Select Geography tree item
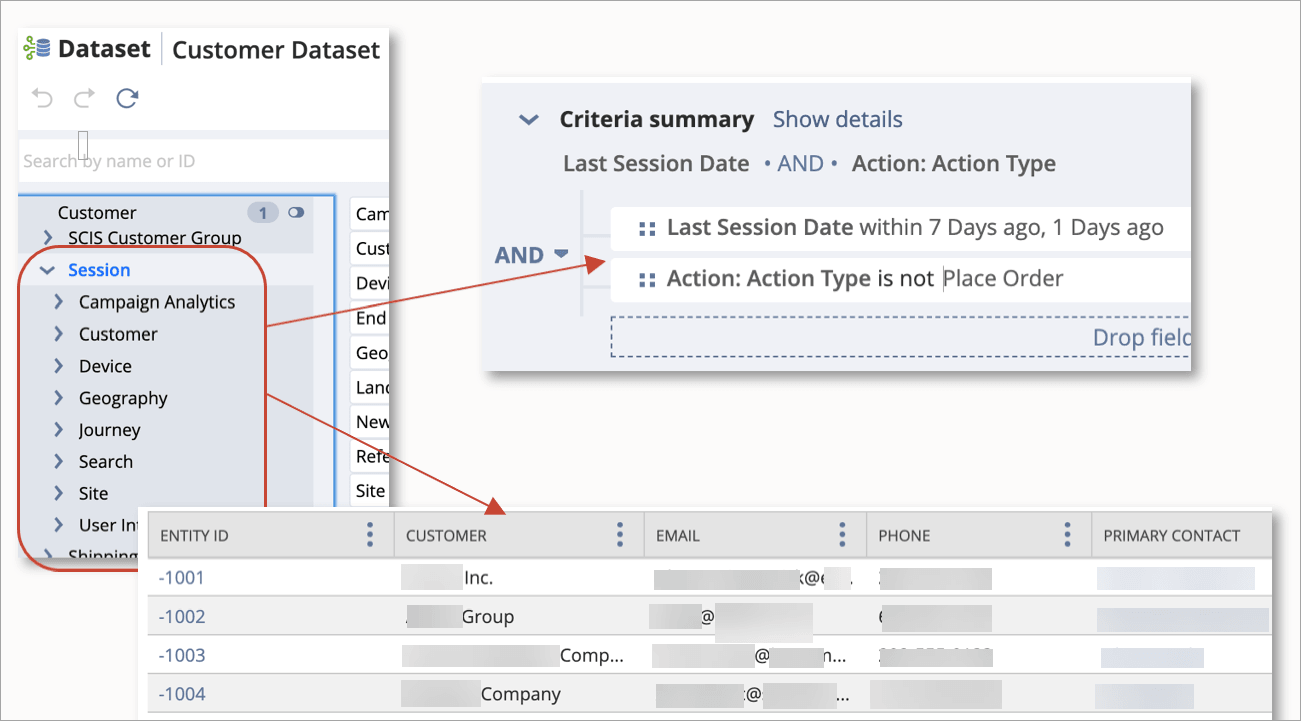The height and width of the screenshot is (721, 1301). (123, 398)
